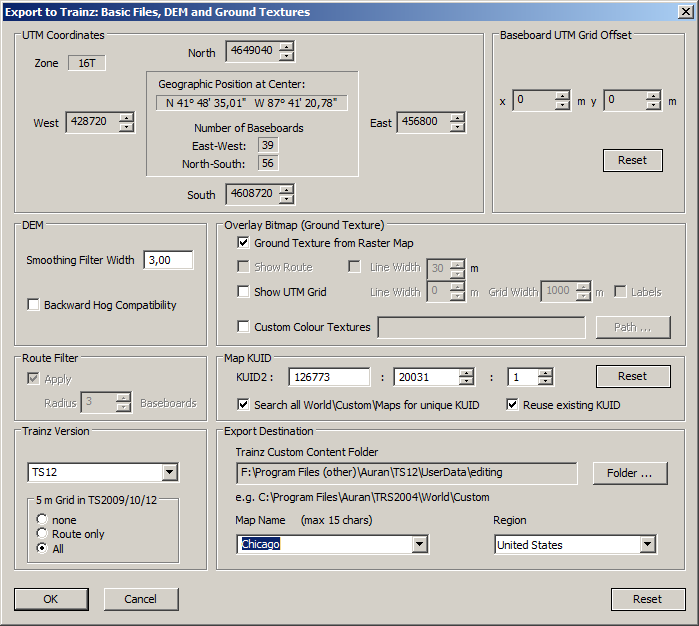Image resolution: width=699 pixels, height=626 pixels.
Task: Click the Smoothing Filter Width field
Action: pos(168,260)
